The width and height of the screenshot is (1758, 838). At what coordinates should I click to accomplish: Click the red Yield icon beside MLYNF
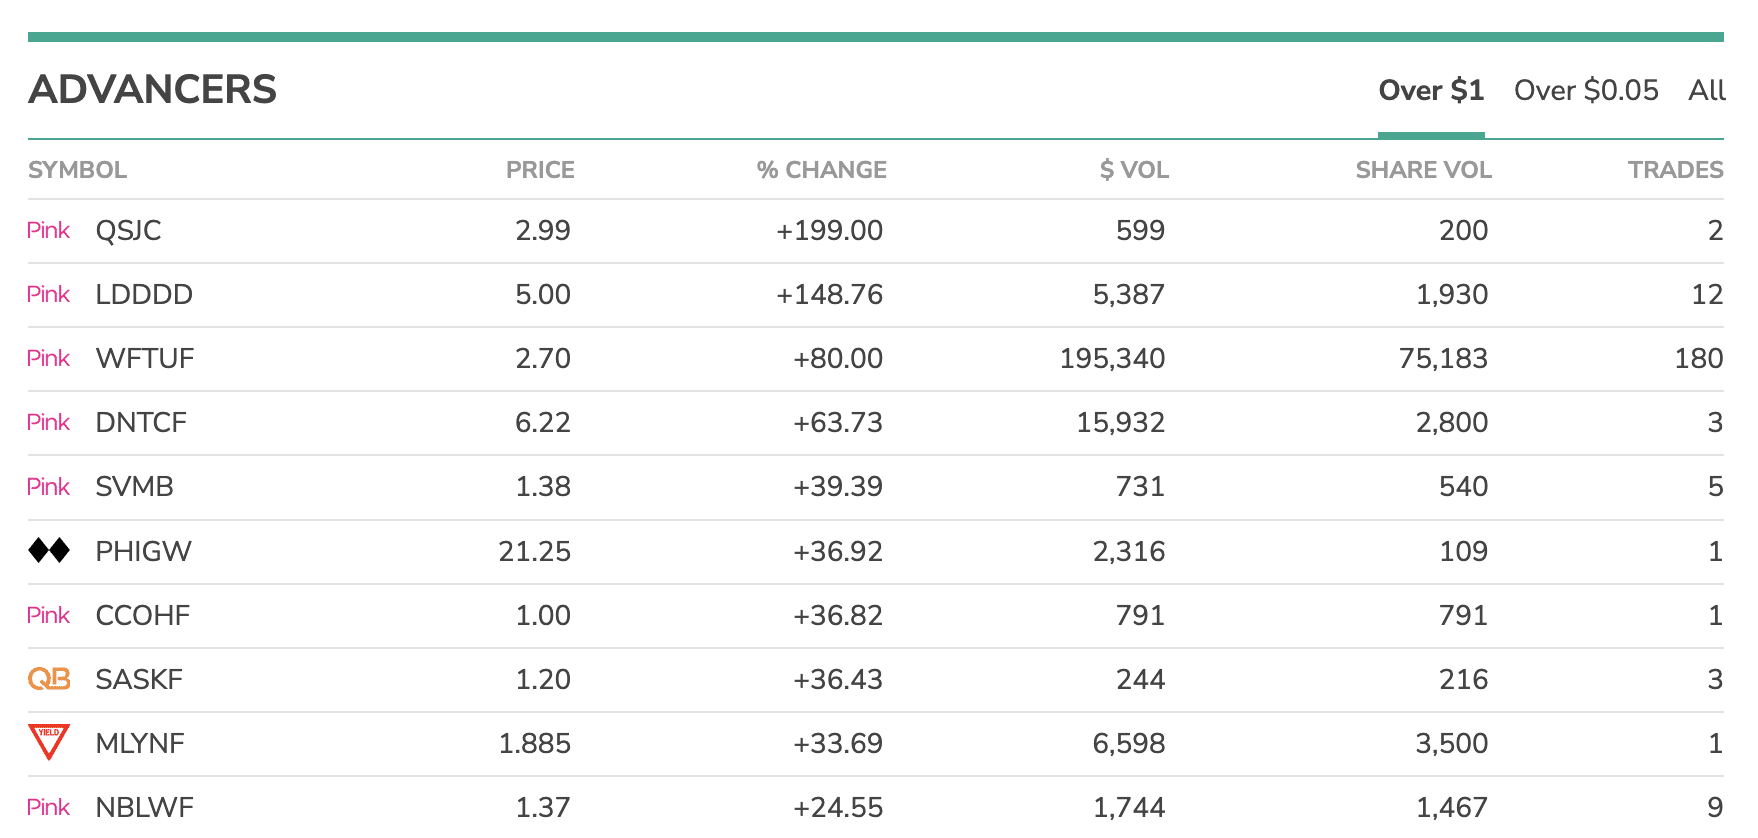pyautogui.click(x=49, y=743)
